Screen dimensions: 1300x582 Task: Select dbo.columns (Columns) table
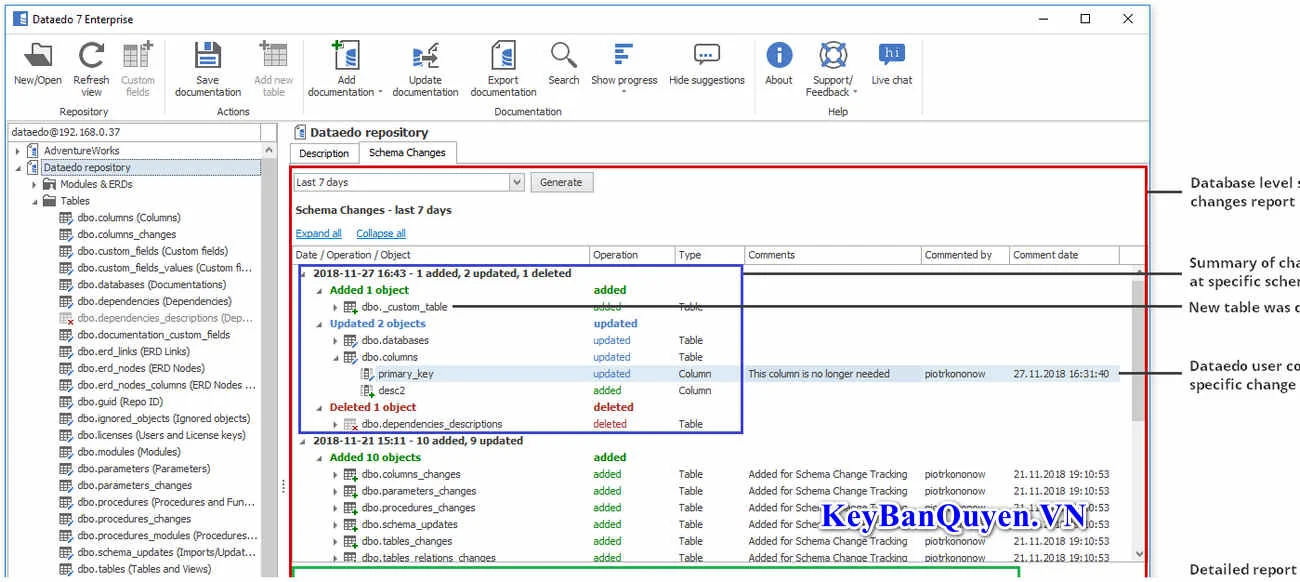click(x=128, y=218)
